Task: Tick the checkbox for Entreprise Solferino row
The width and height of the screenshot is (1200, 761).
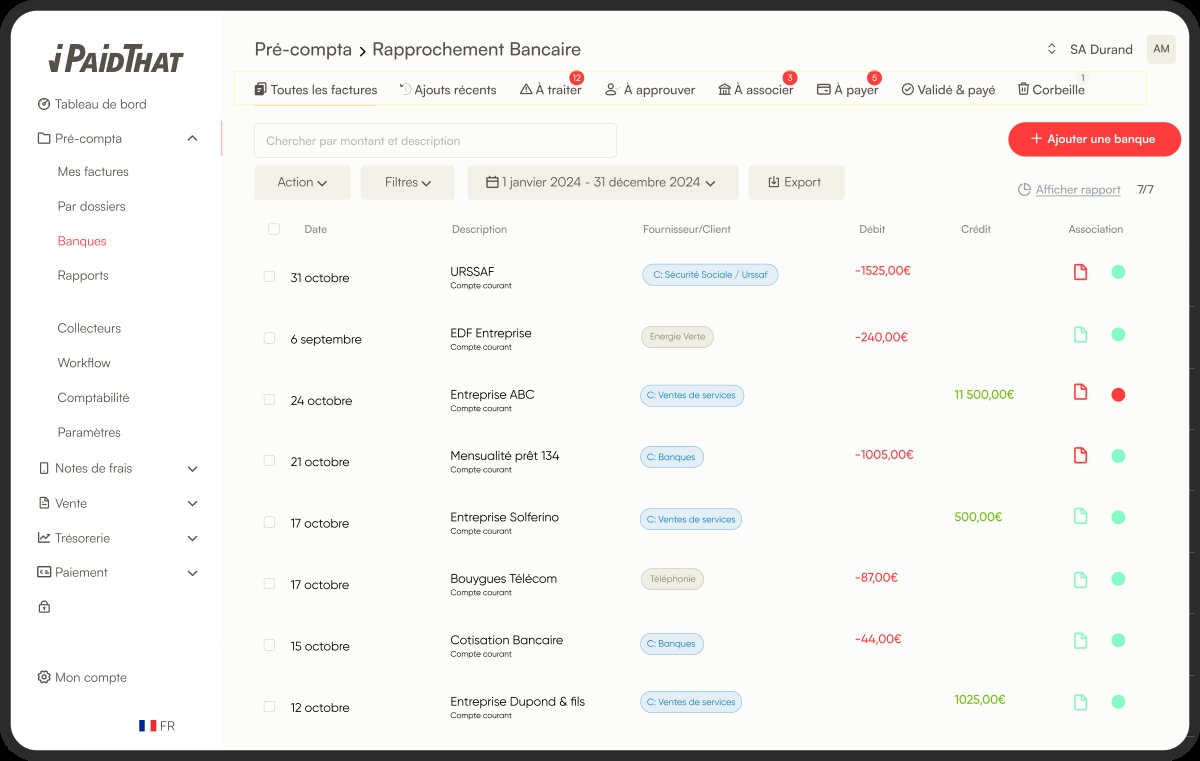Action: click(x=269, y=522)
